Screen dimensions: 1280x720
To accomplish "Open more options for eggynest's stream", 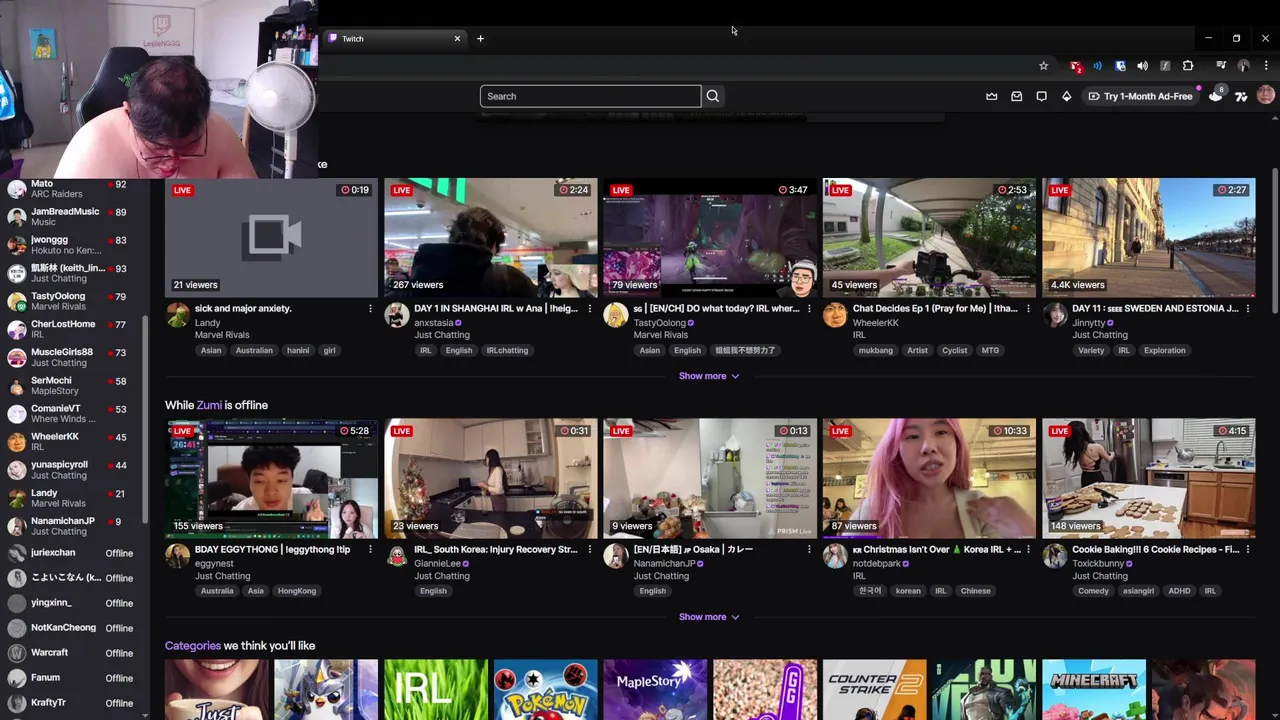I will tap(370, 549).
